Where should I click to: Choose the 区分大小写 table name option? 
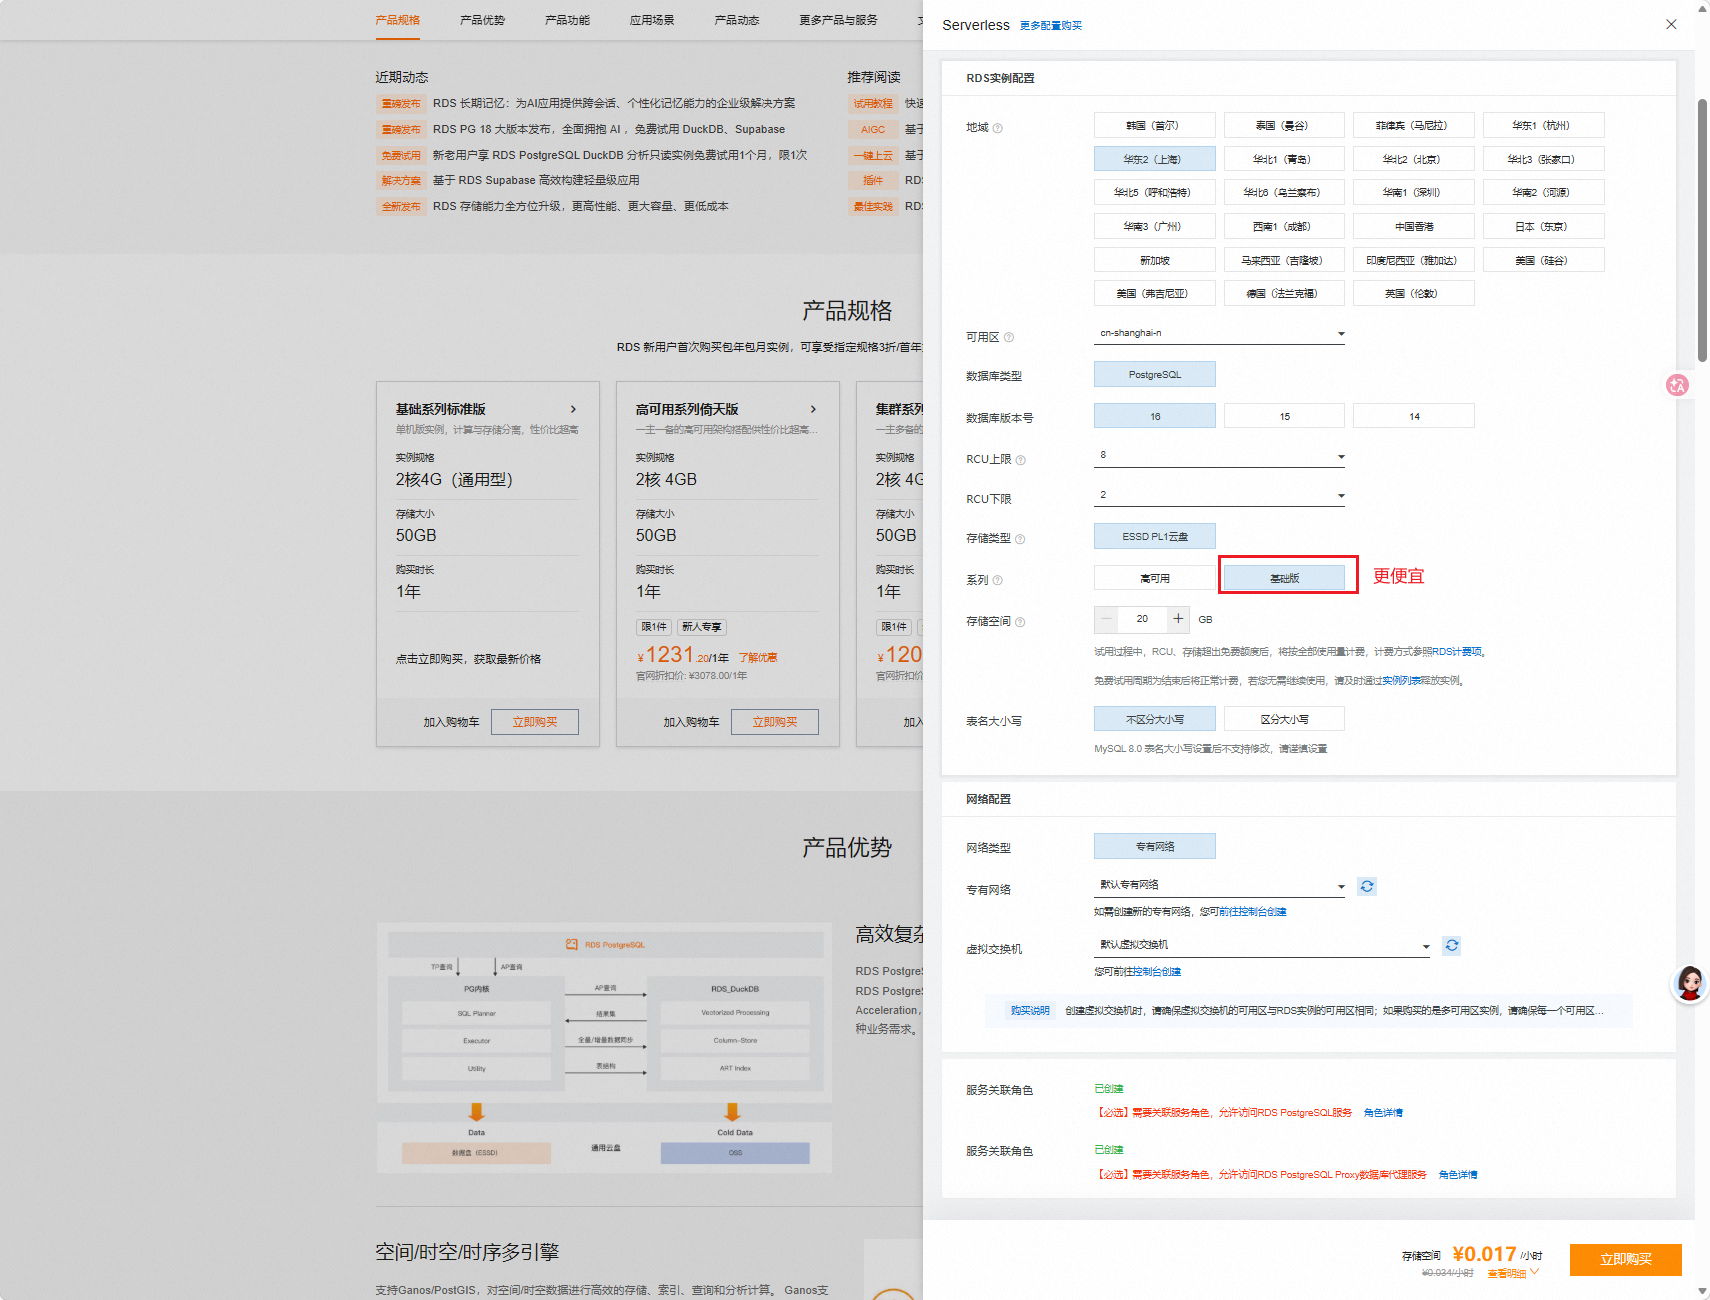click(x=1284, y=719)
